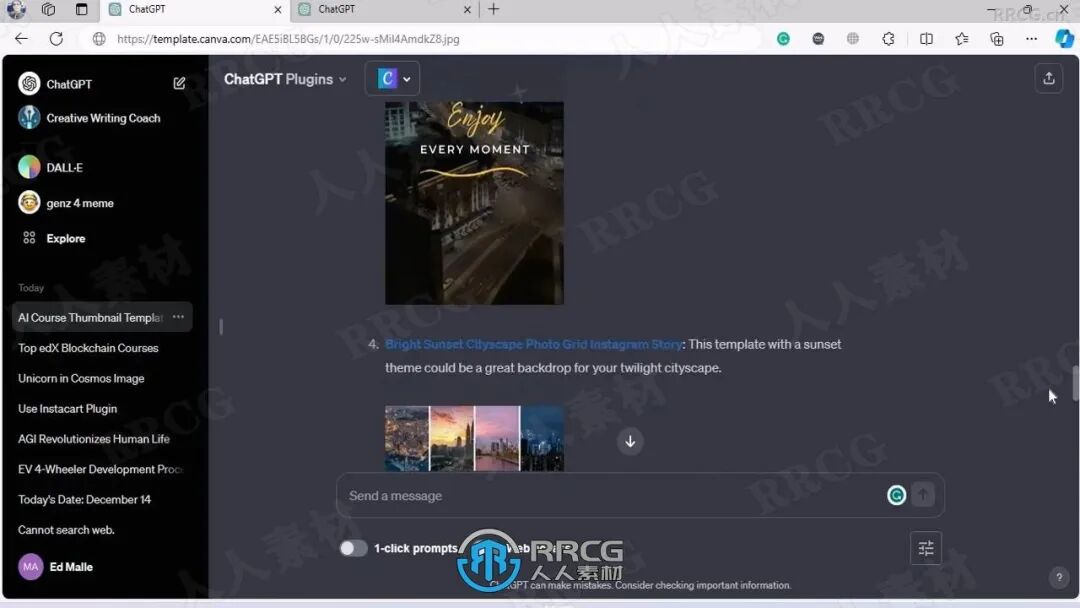
Task: Open browser settings and more menu
Action: coord(1031,39)
